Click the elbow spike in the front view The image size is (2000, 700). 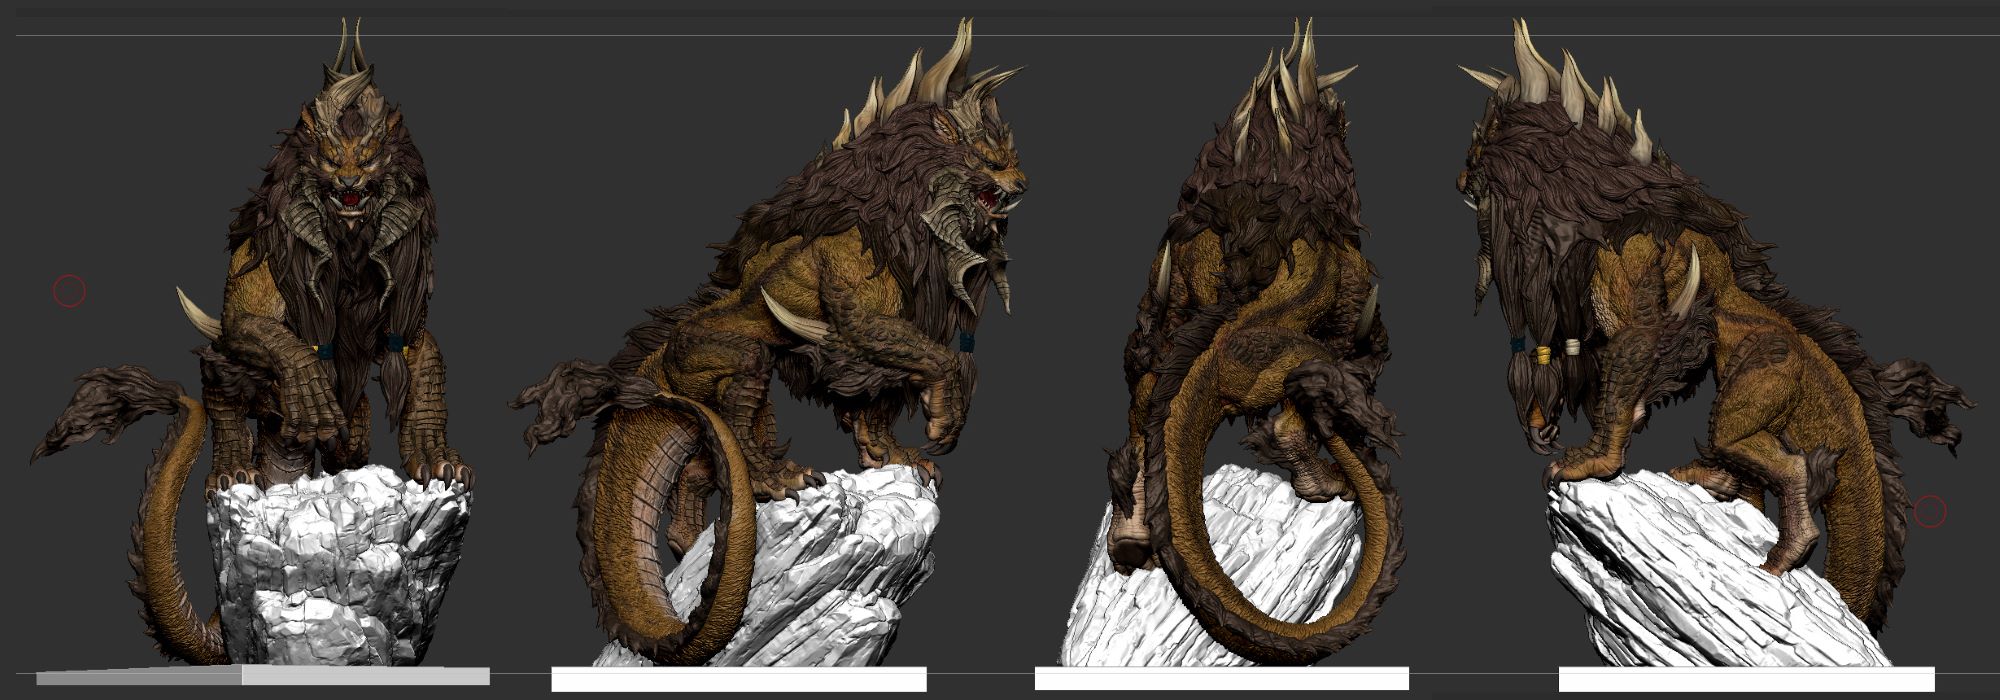197,314
